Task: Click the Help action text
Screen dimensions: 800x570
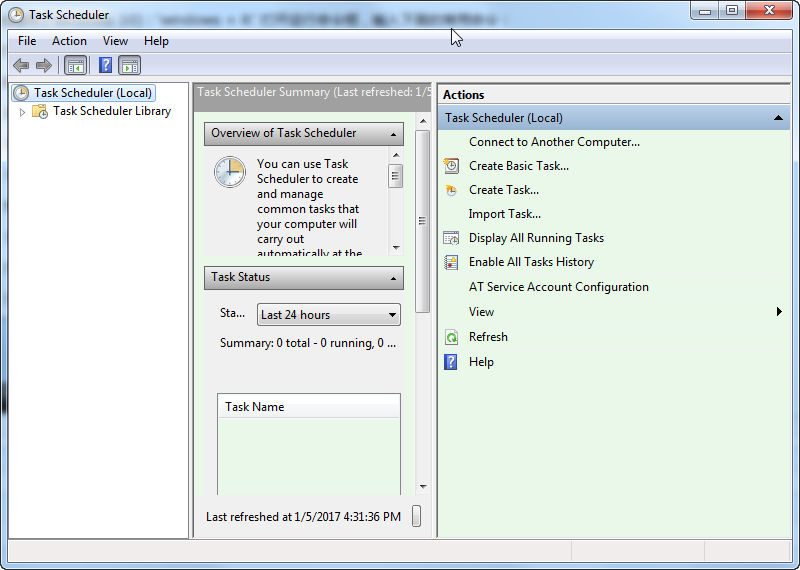Action: pyautogui.click(x=481, y=362)
